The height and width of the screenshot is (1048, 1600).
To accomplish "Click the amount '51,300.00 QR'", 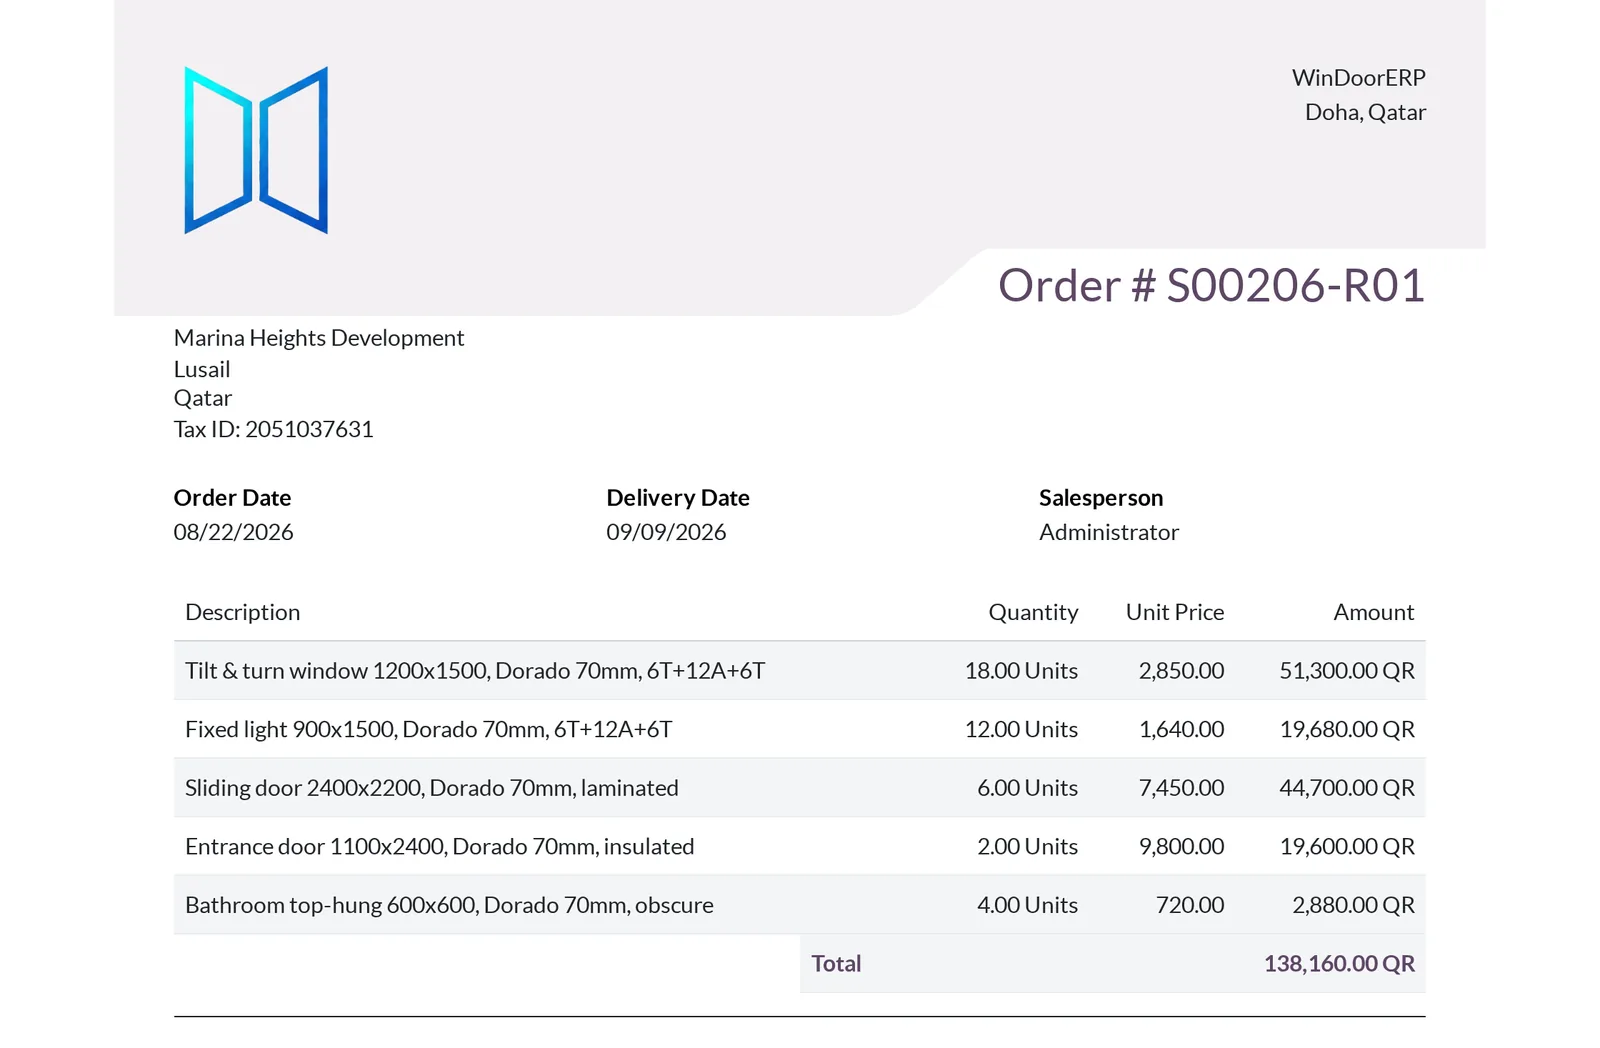I will coord(1347,671).
